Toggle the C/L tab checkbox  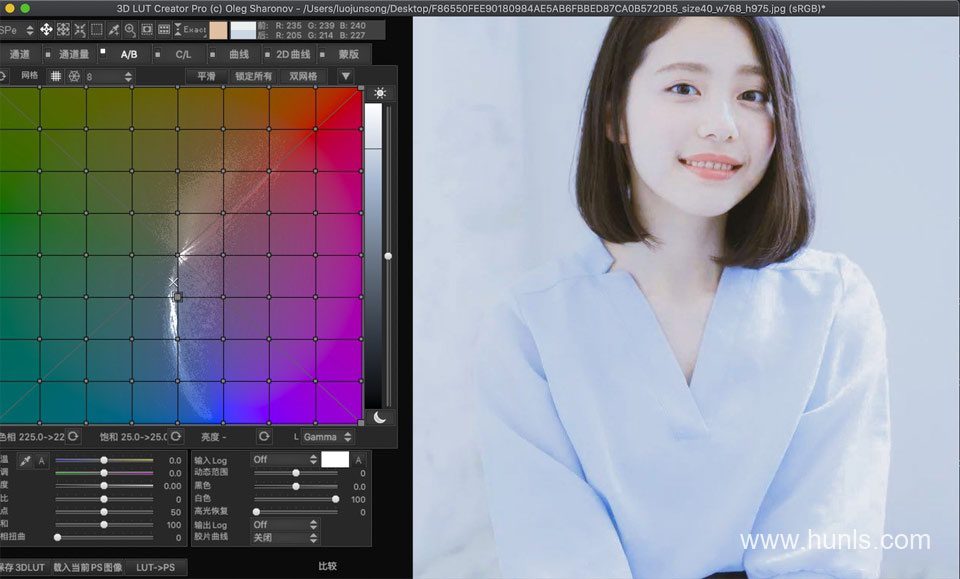tap(157, 54)
